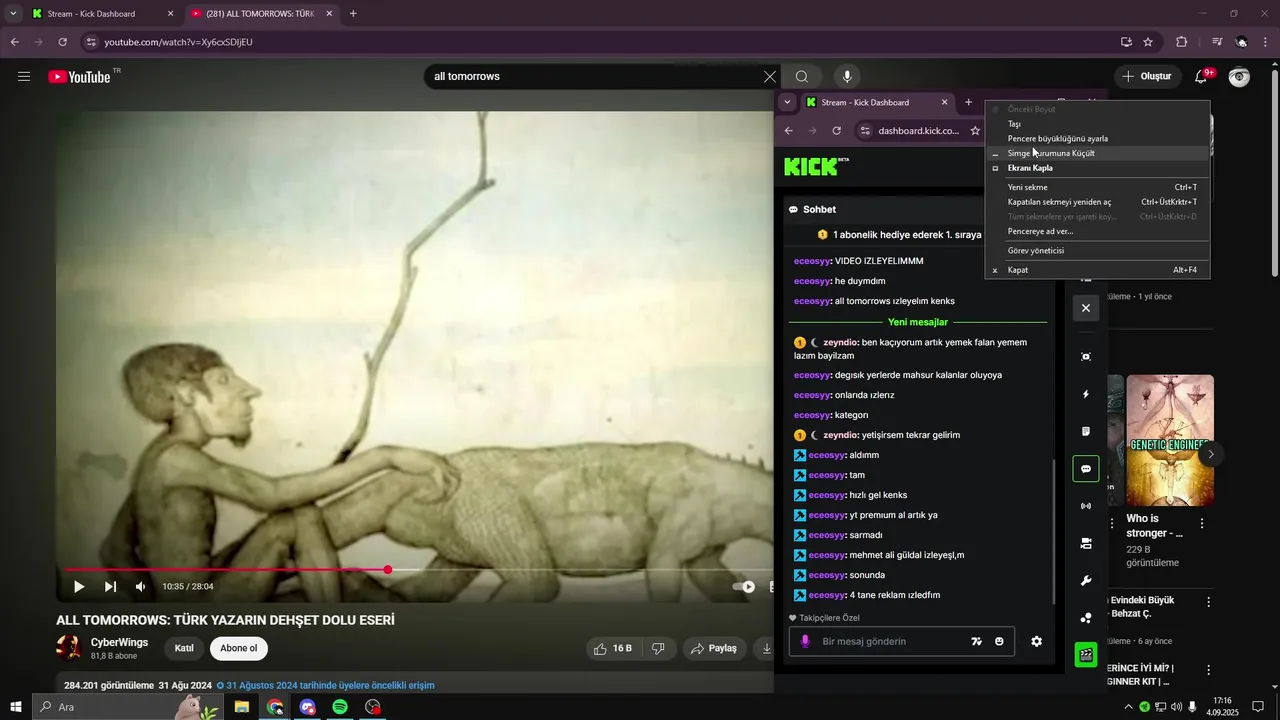Viewport: 1280px width, 720px height.
Task: Toggle the autoplay switch in player
Action: (744, 587)
